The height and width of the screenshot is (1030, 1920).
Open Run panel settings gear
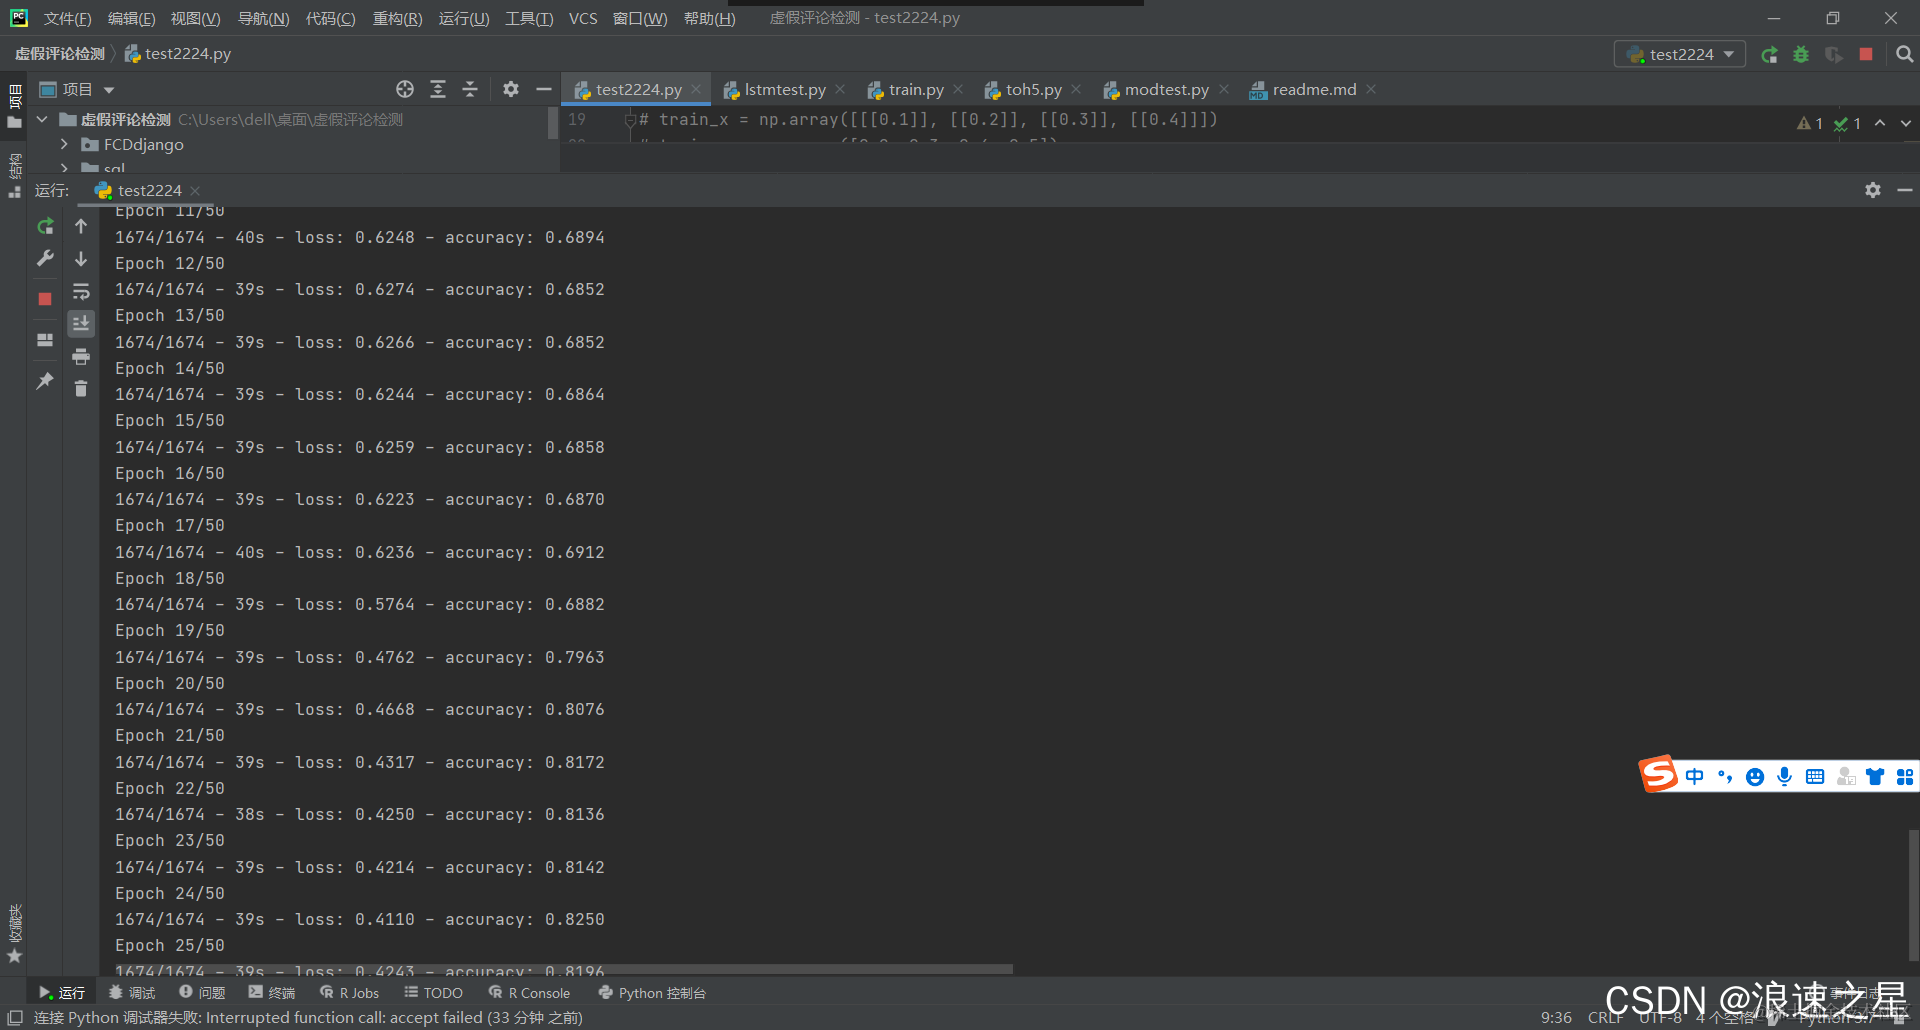pos(1873,190)
